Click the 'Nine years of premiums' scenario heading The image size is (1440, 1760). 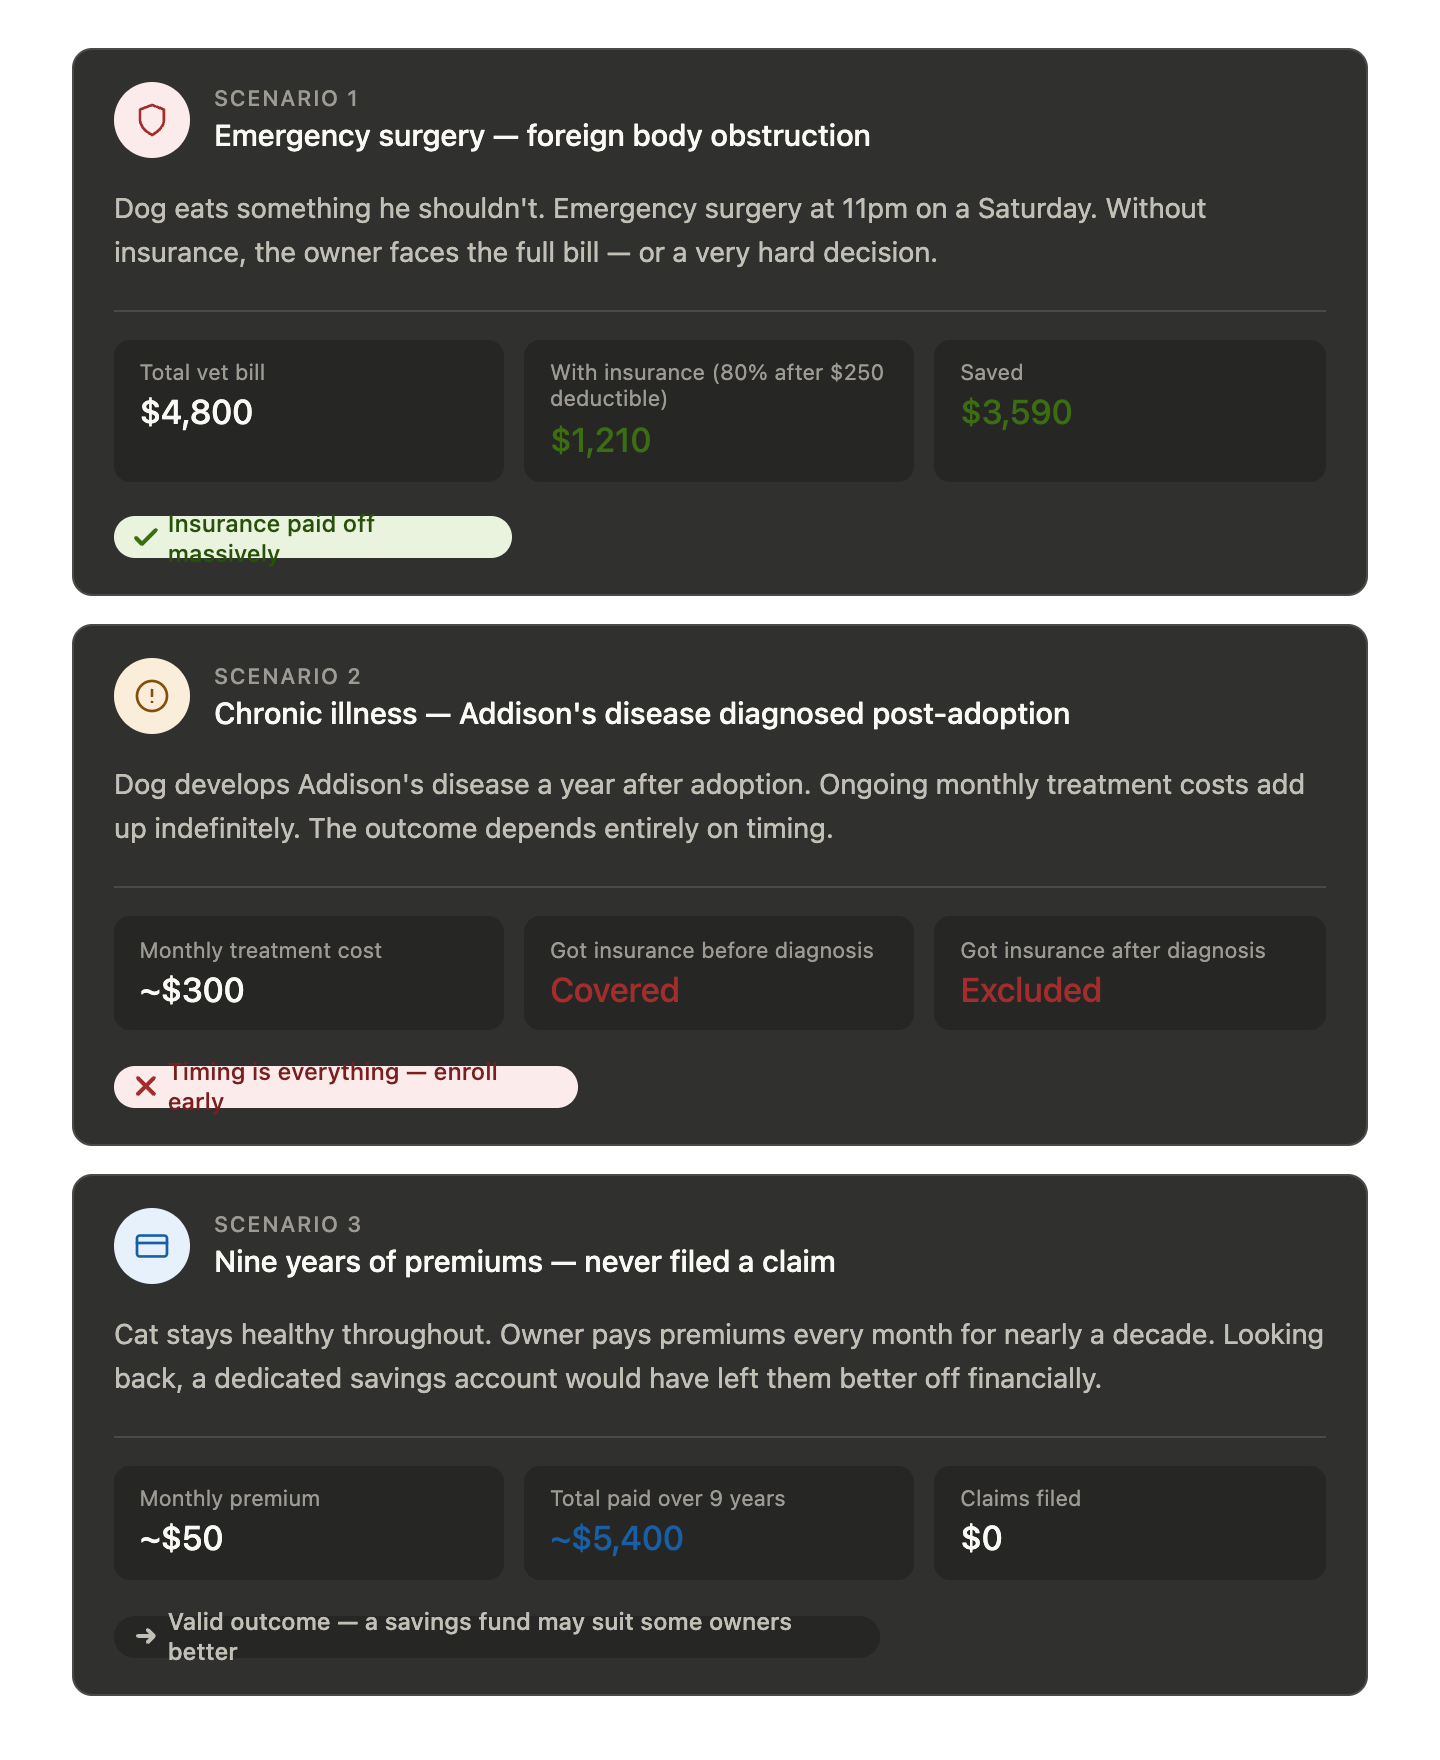(524, 1262)
